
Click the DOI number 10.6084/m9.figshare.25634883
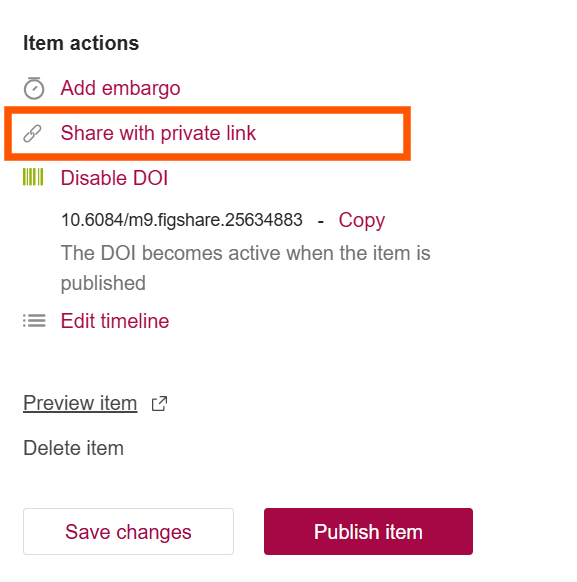(x=181, y=220)
